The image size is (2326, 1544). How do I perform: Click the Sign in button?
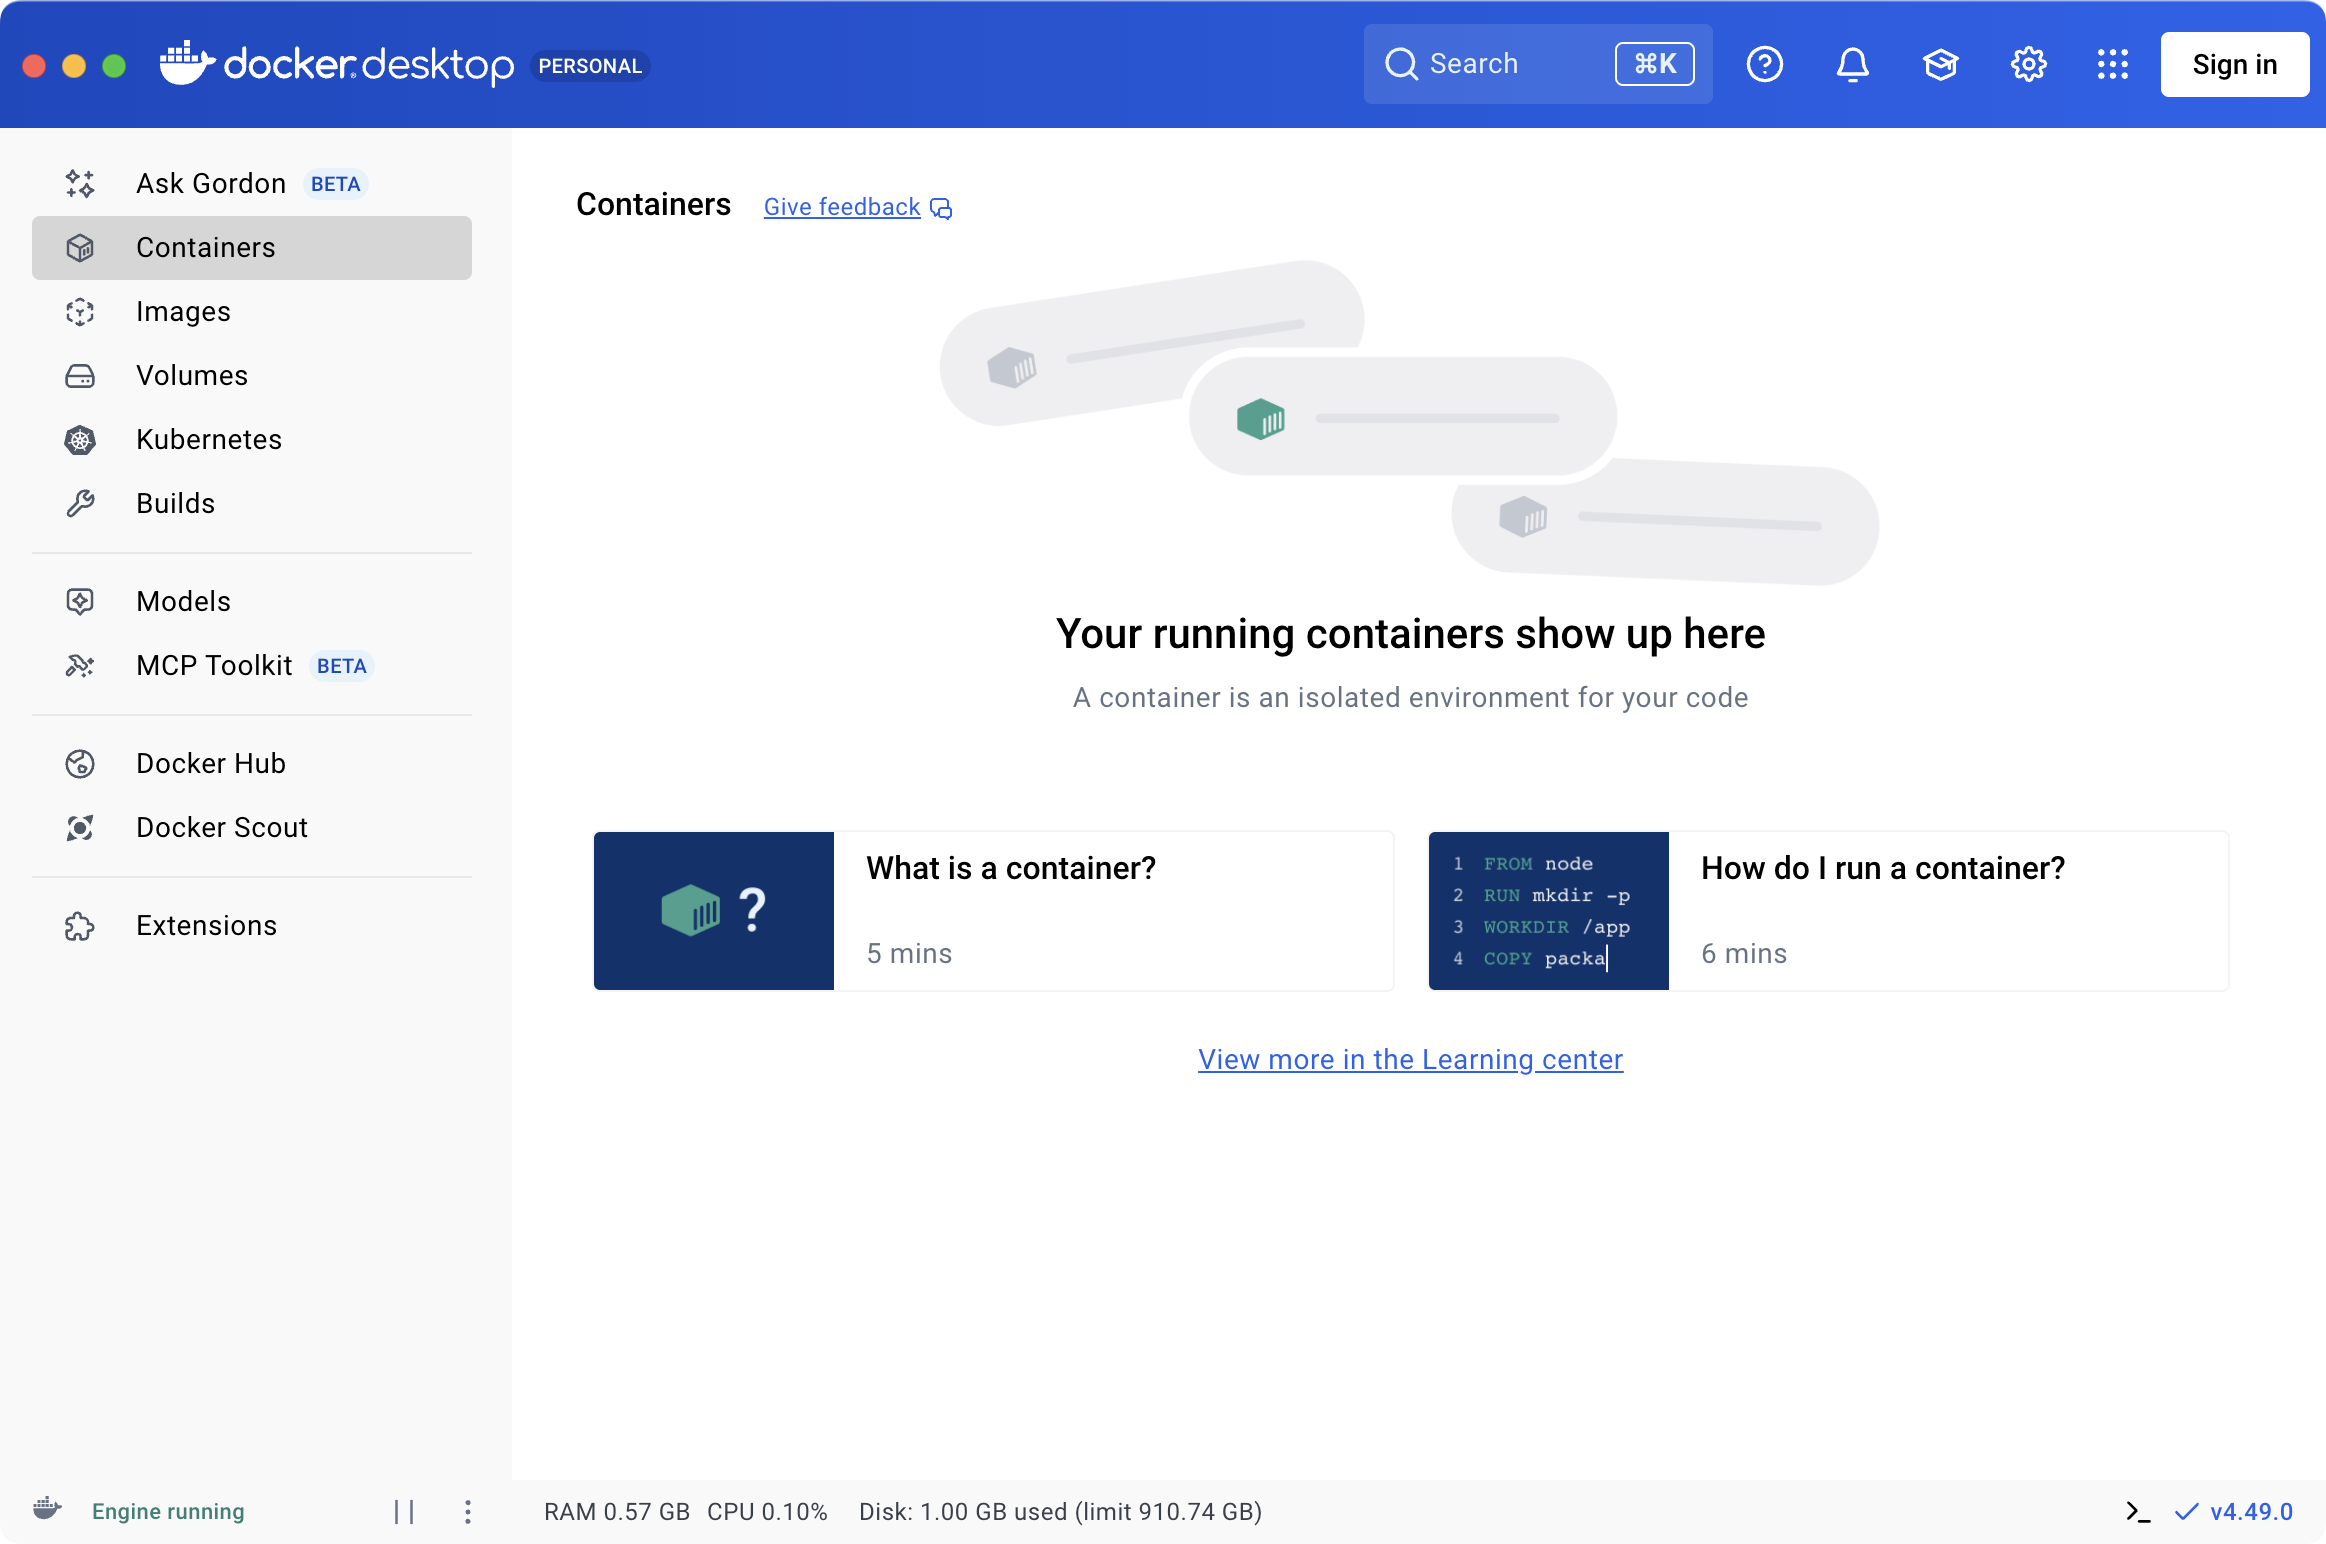[x=2235, y=64]
